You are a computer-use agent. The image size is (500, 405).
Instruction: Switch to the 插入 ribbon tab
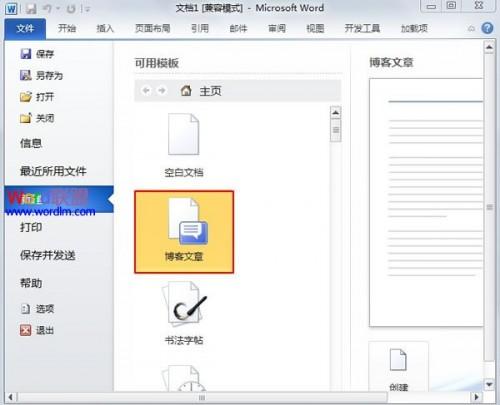tap(105, 28)
